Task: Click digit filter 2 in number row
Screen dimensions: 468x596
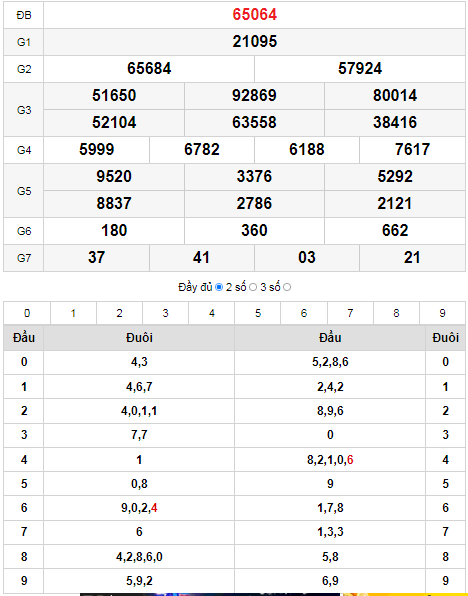Action: [119, 313]
